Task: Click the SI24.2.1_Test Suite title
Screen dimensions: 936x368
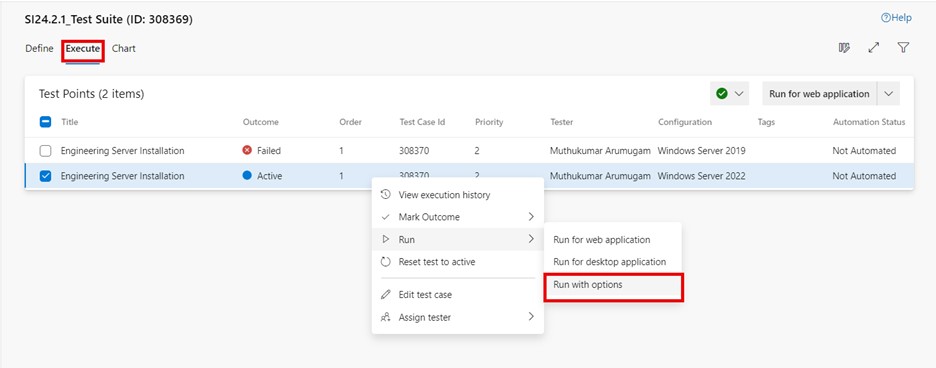Action: (109, 20)
